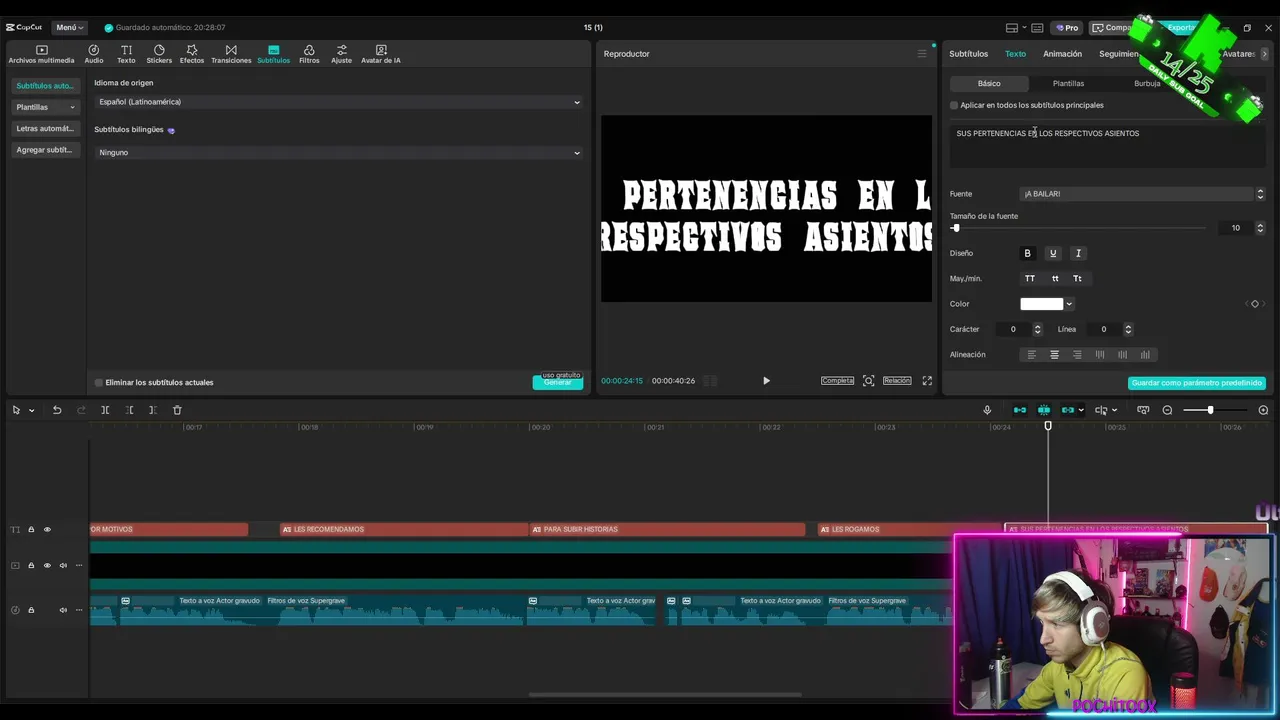Align text to the left
Viewport: 1280px width, 720px height.
tap(1032, 355)
